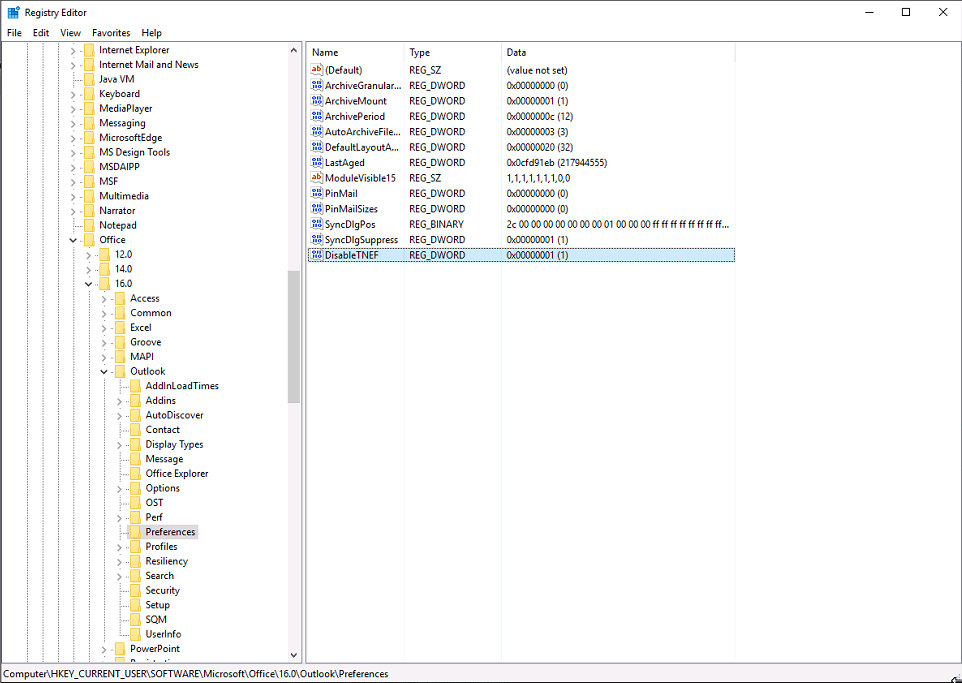Select the DefaultLayoutA... value name
The height and width of the screenshot is (683, 962).
click(x=362, y=147)
